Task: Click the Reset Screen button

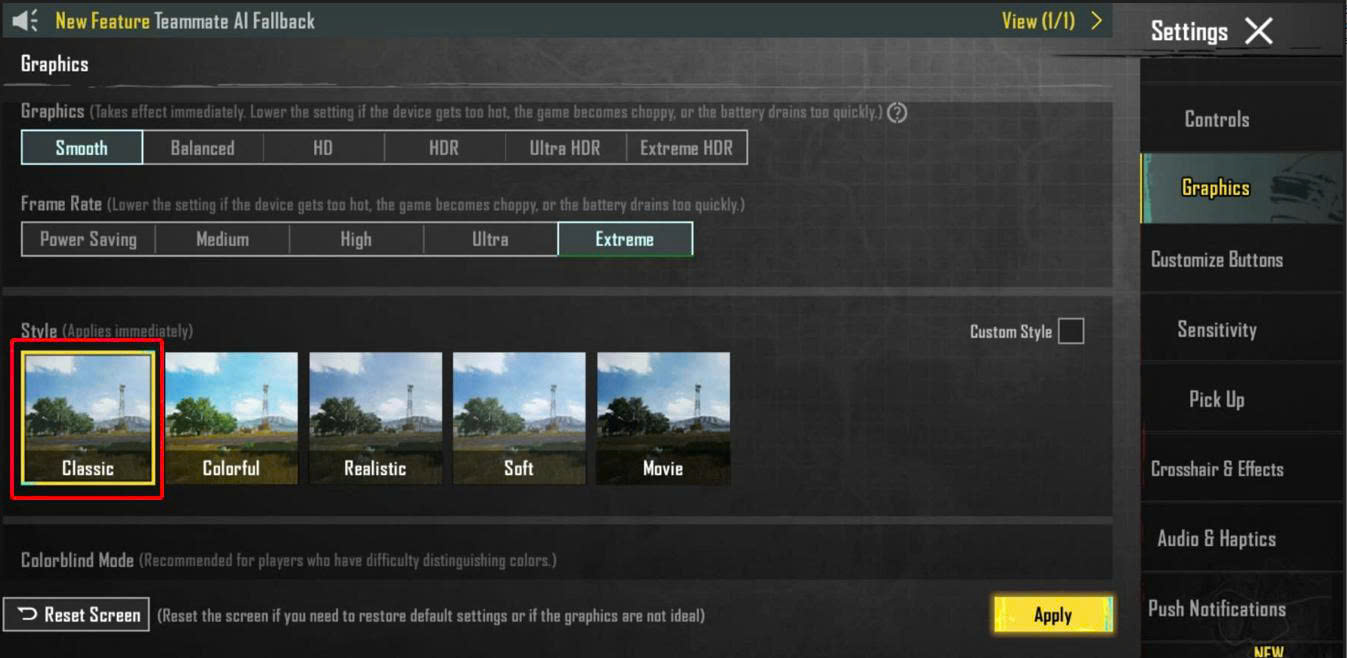Action: (77, 614)
